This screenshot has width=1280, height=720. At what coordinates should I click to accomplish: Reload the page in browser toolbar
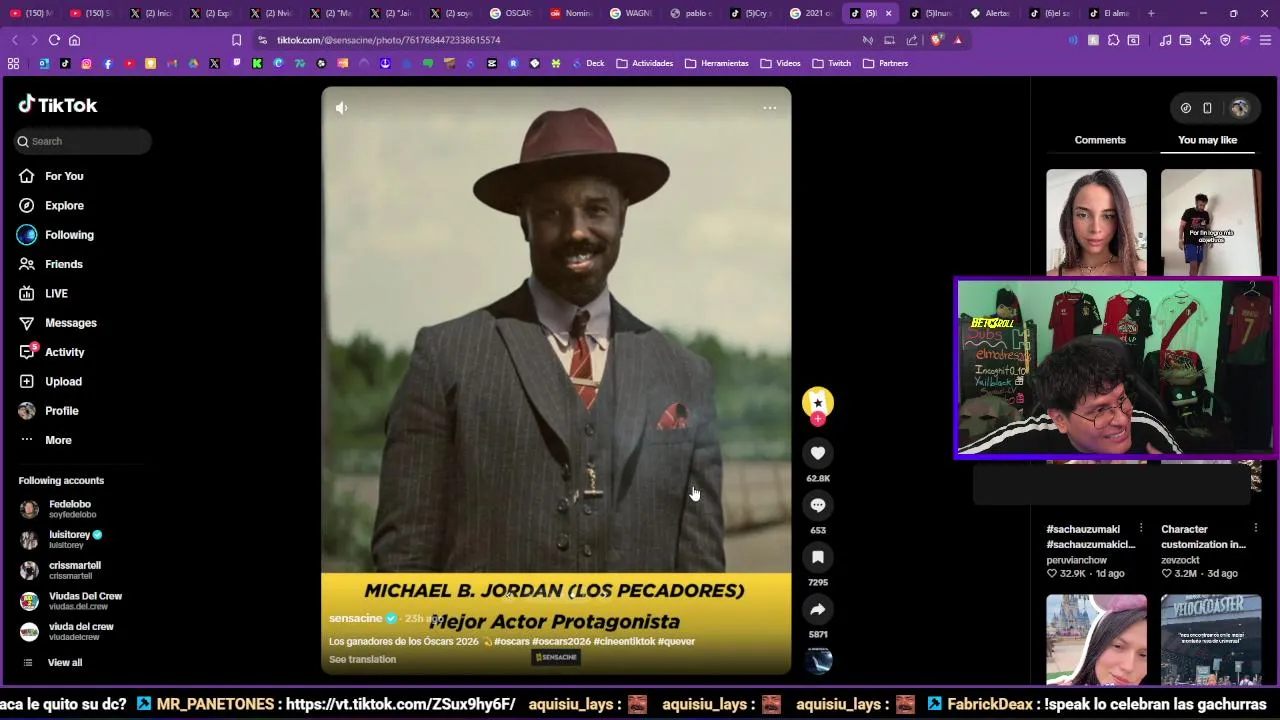54,40
